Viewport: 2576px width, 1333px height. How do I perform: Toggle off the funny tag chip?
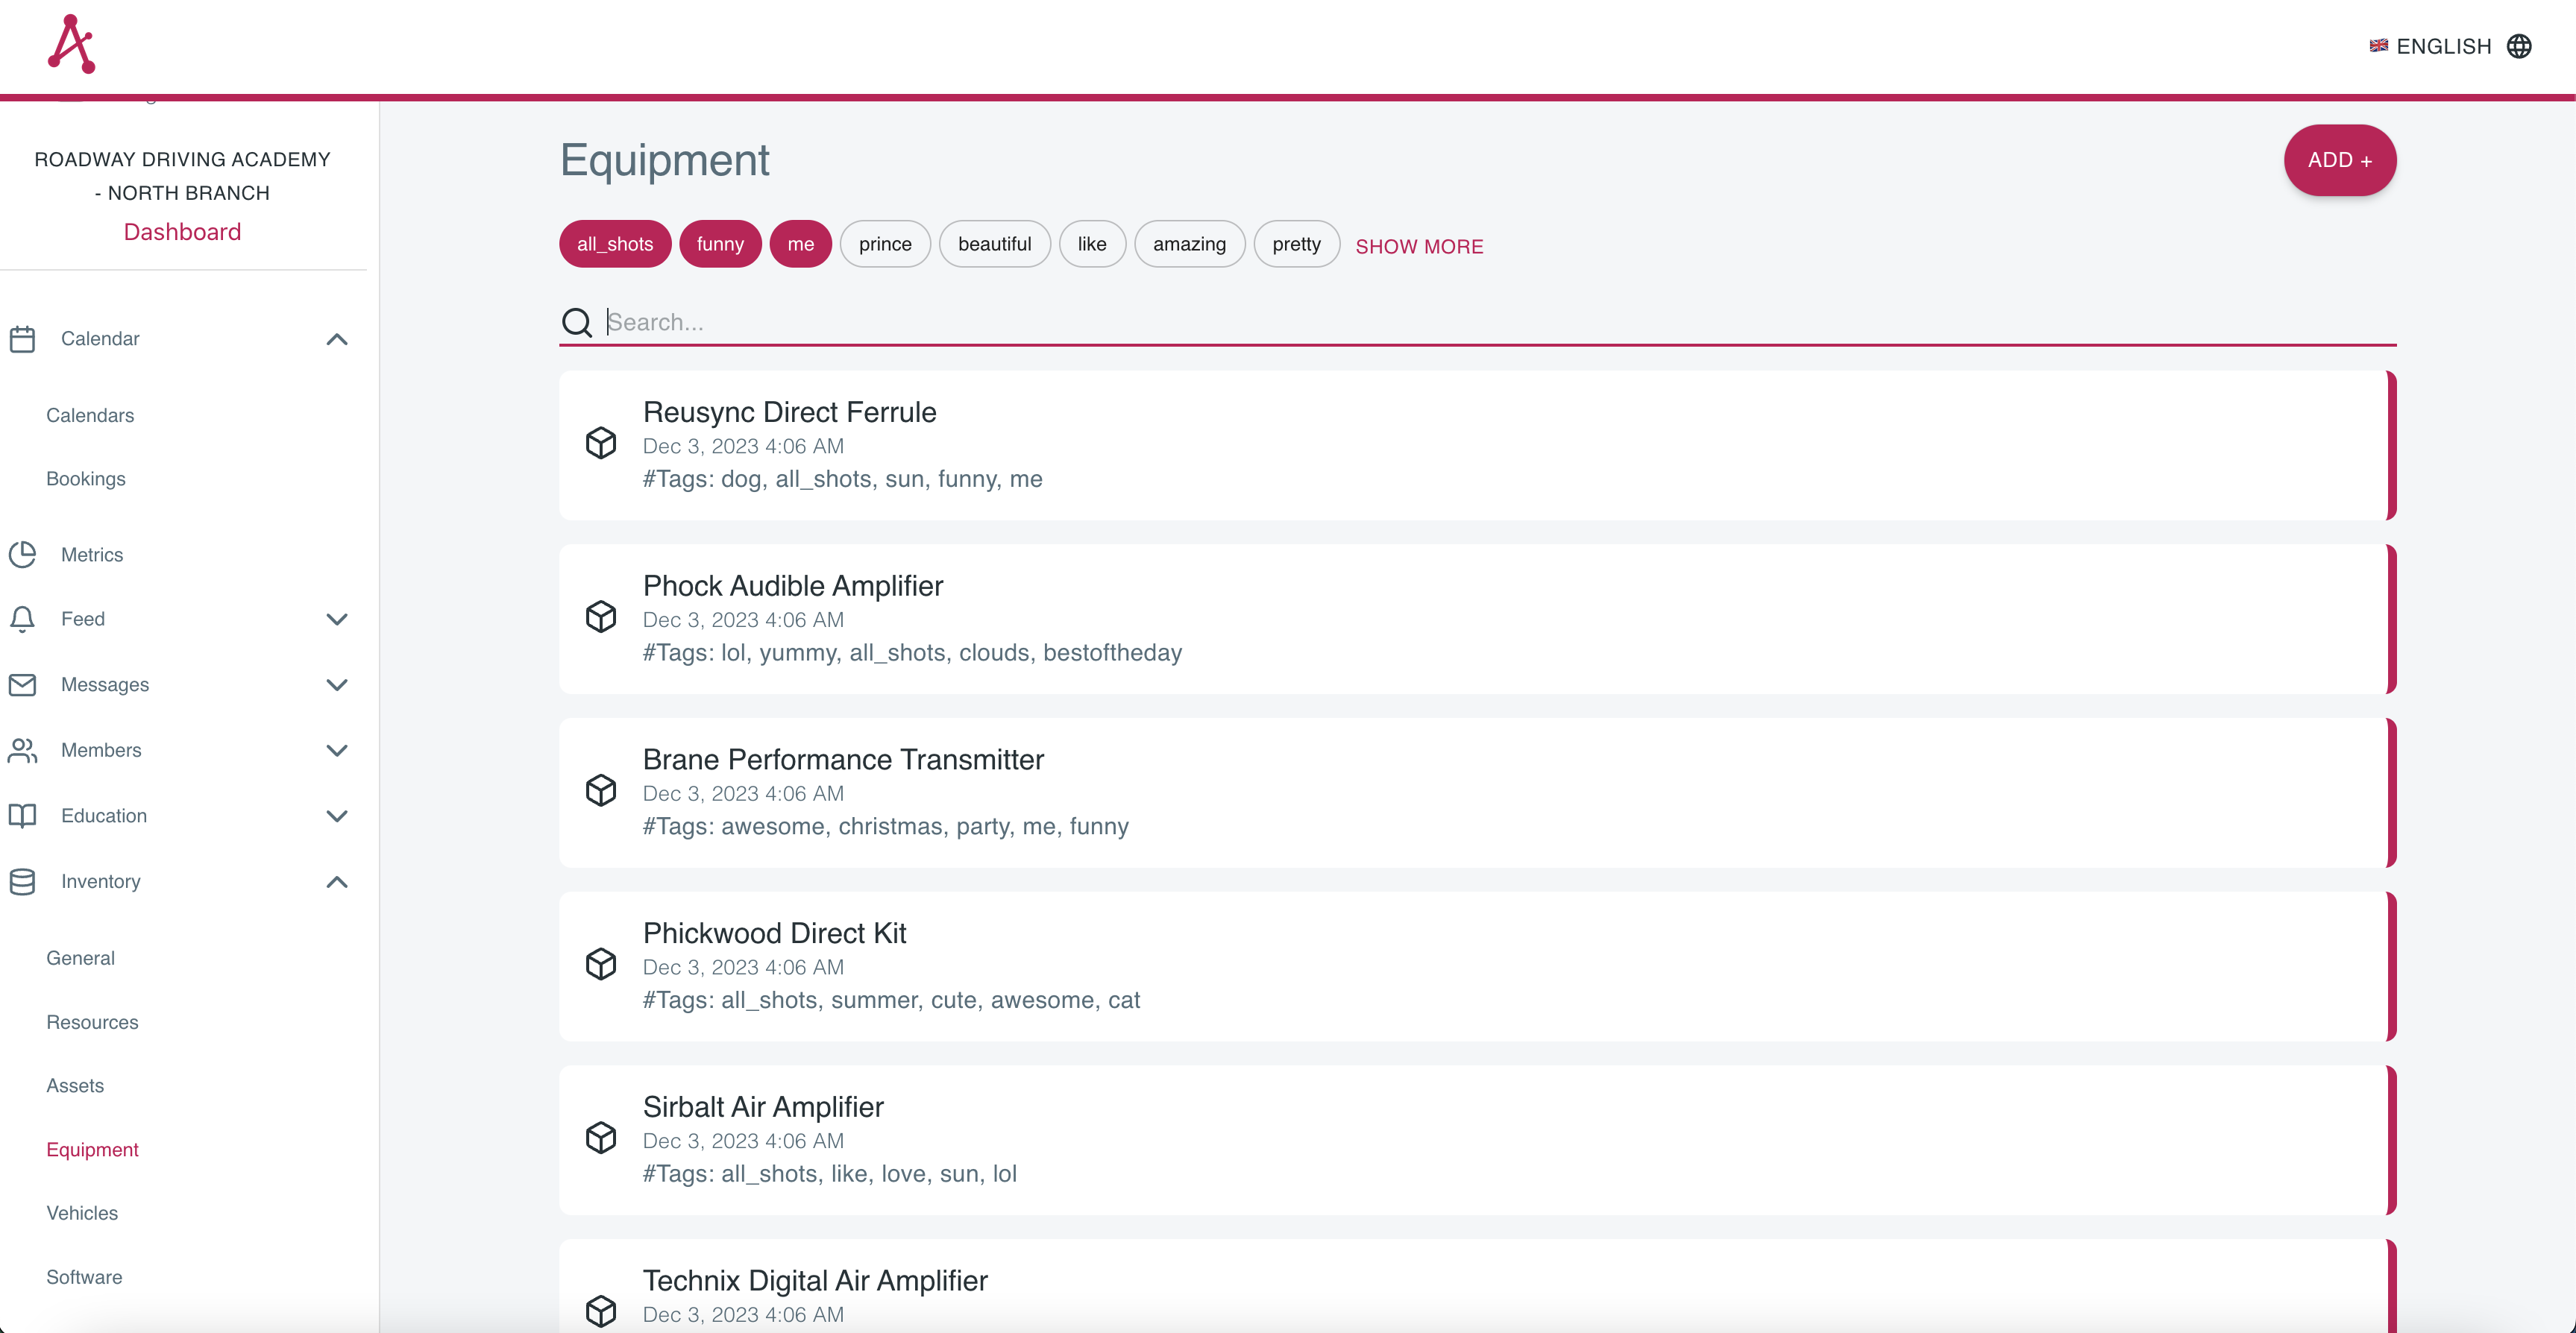(720, 244)
